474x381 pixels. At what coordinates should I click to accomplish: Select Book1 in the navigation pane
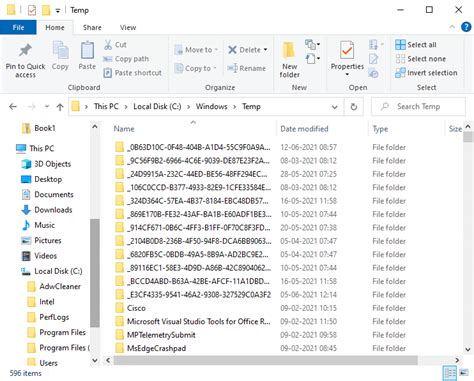(x=39, y=128)
